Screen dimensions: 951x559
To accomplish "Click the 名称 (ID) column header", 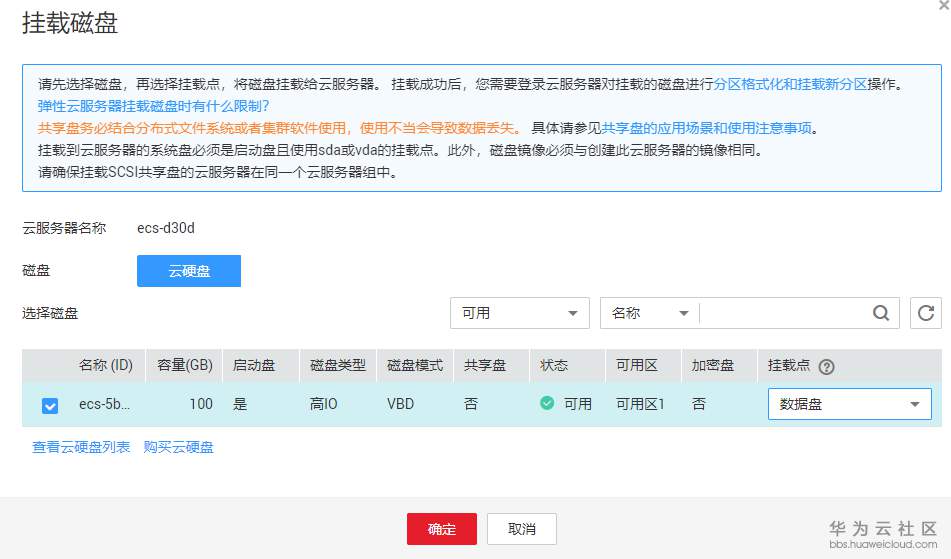I will [x=106, y=365].
